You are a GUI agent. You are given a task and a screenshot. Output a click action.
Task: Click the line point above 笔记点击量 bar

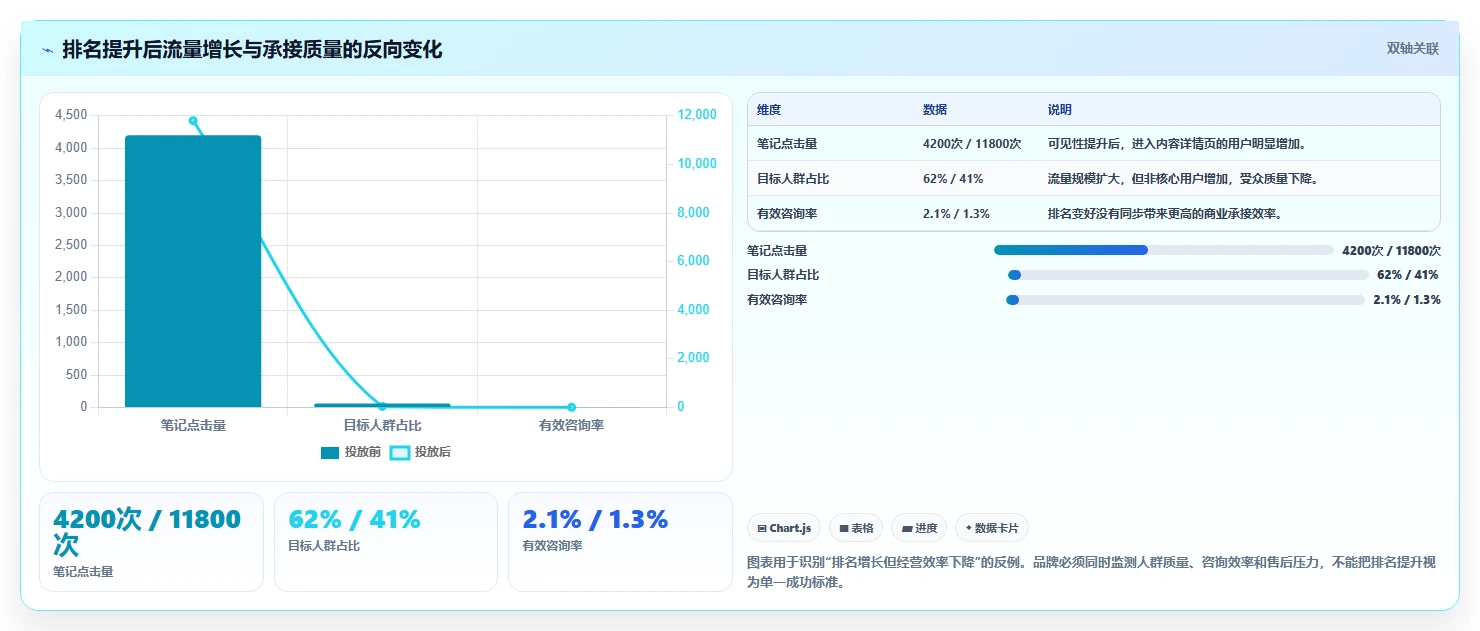193,121
